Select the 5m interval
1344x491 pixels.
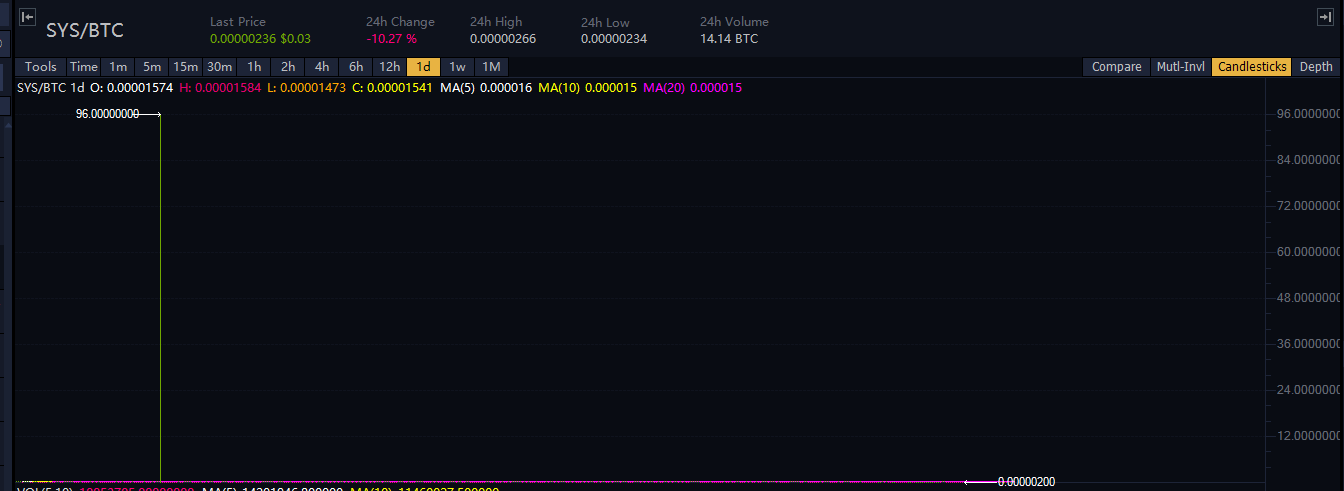click(x=152, y=67)
